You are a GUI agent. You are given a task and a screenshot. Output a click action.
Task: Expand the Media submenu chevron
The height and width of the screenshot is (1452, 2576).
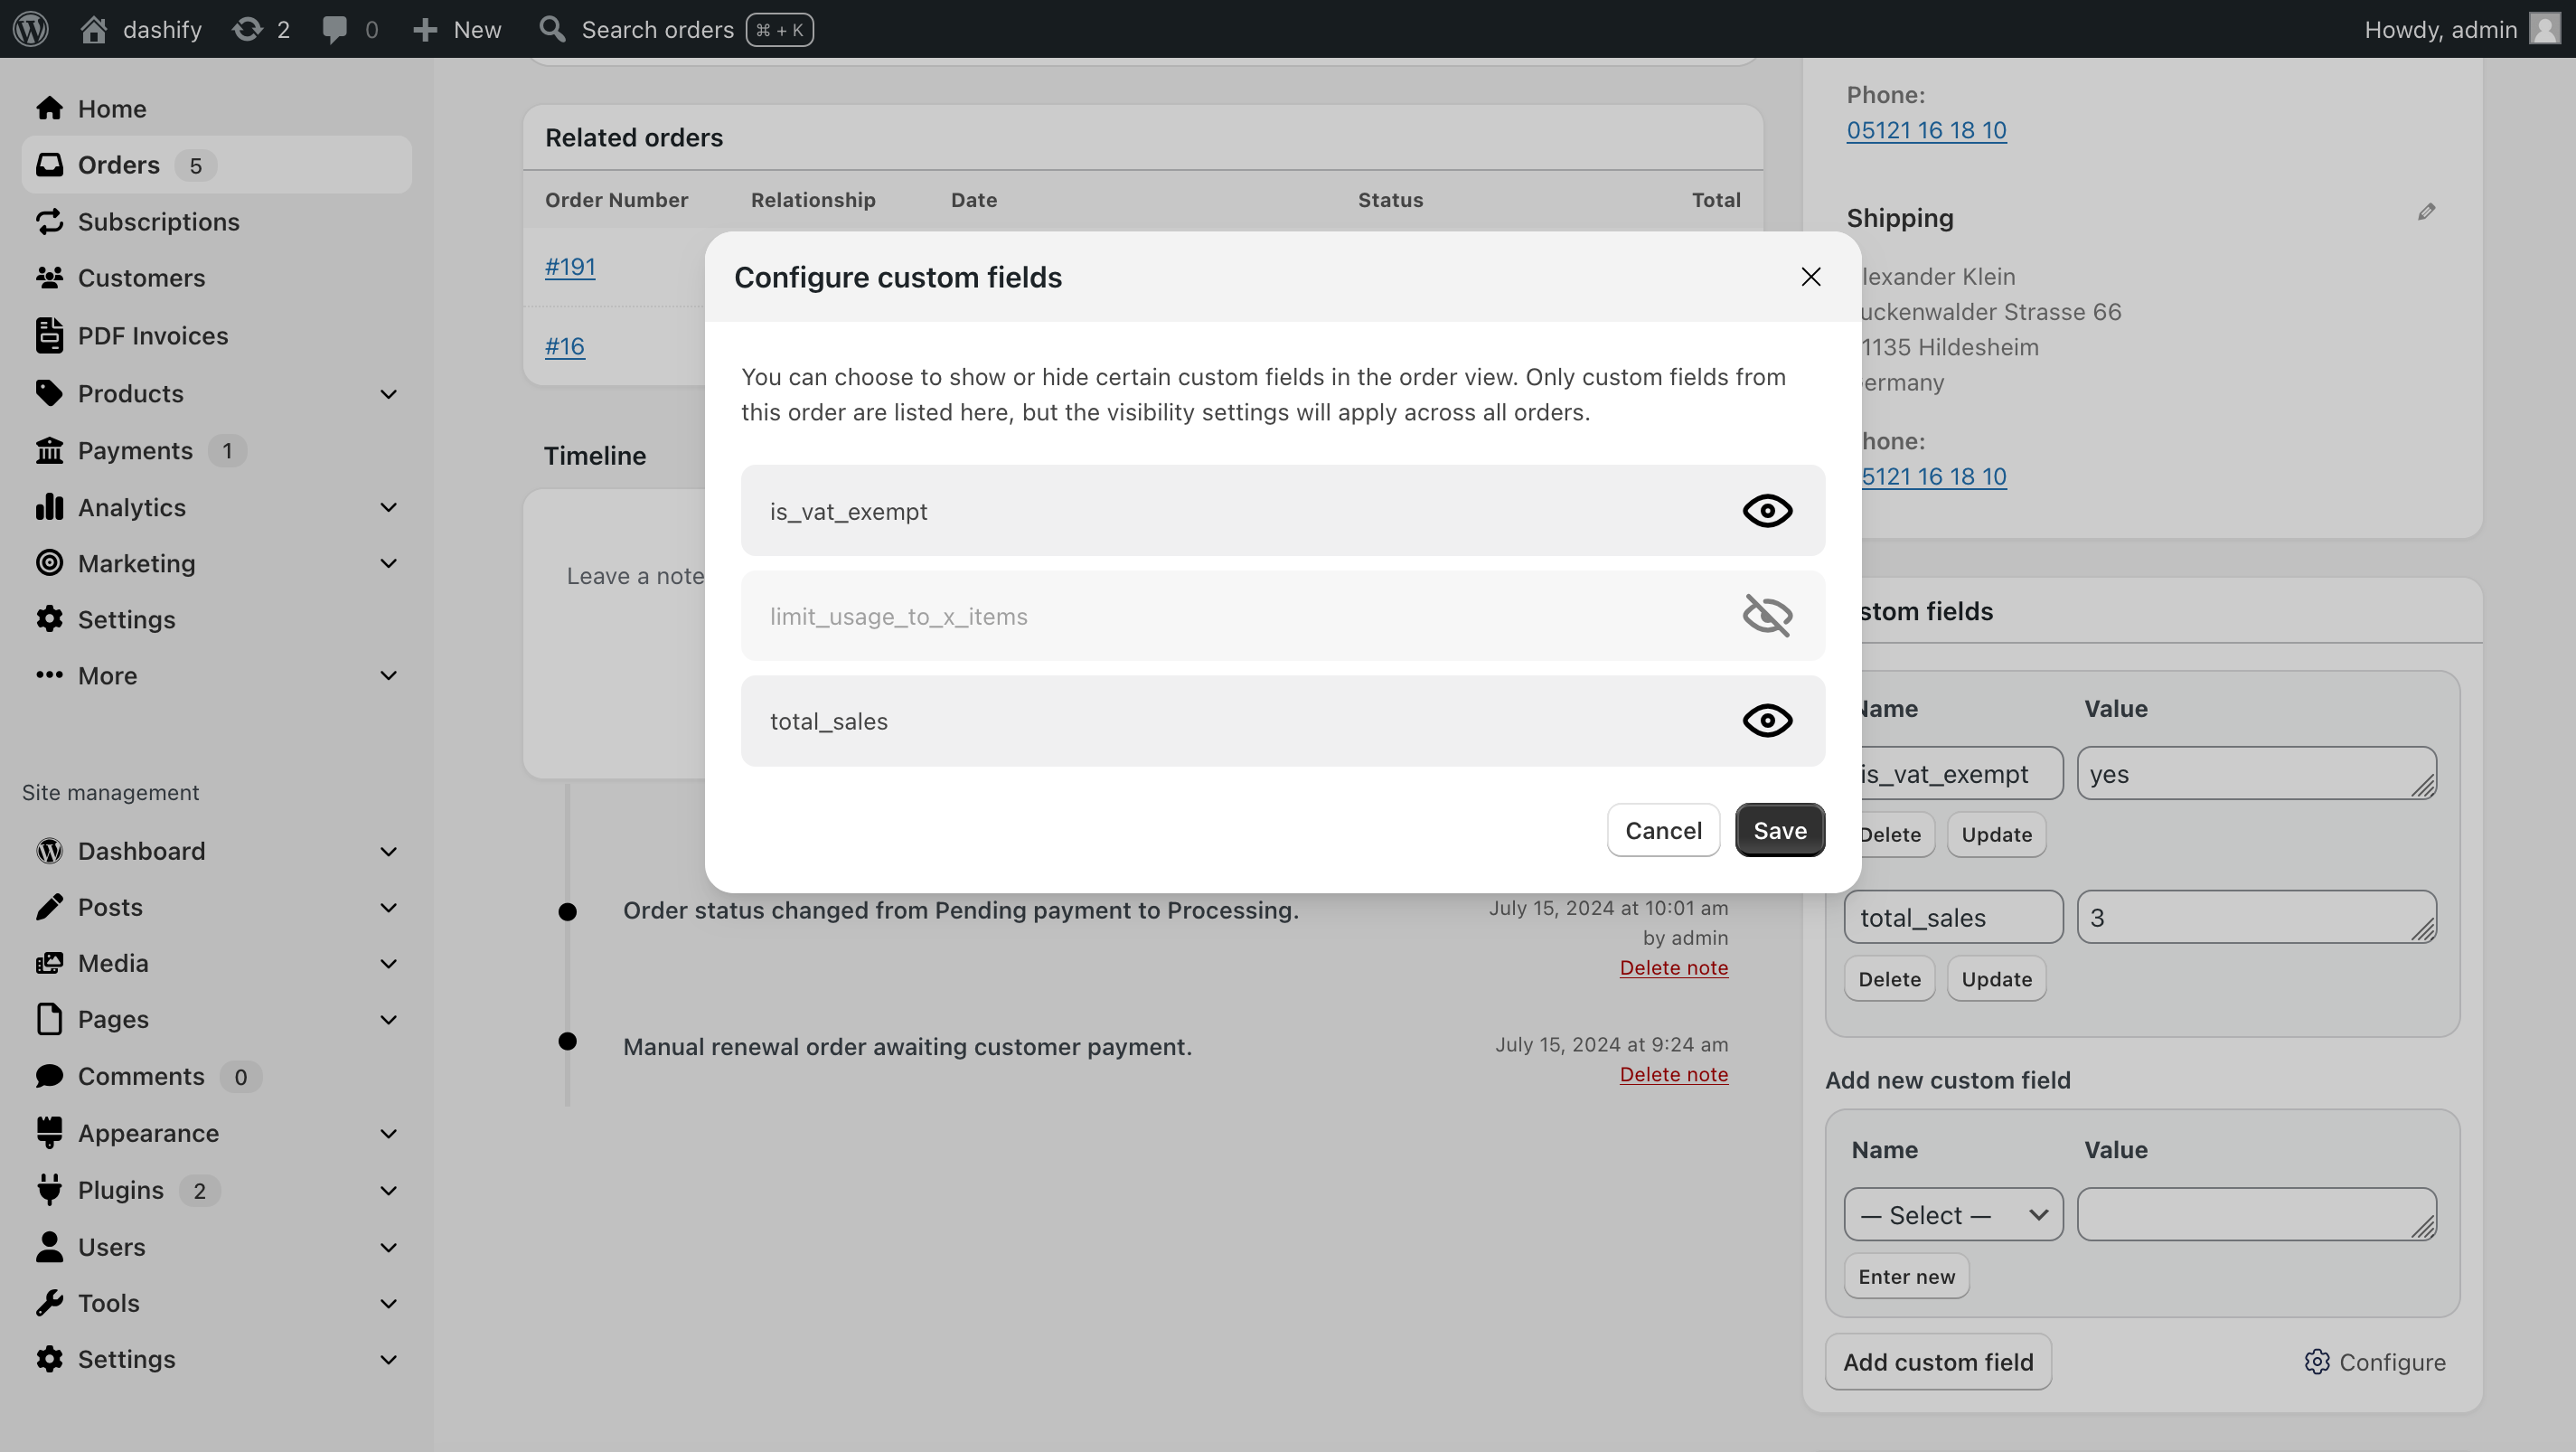click(x=389, y=964)
